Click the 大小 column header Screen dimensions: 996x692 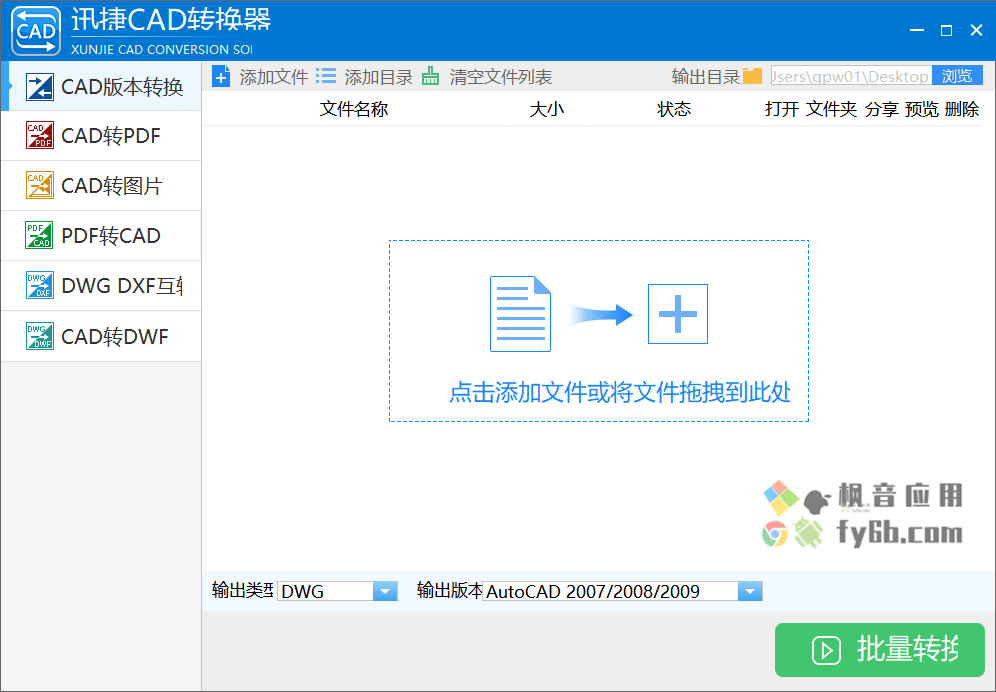pos(547,109)
